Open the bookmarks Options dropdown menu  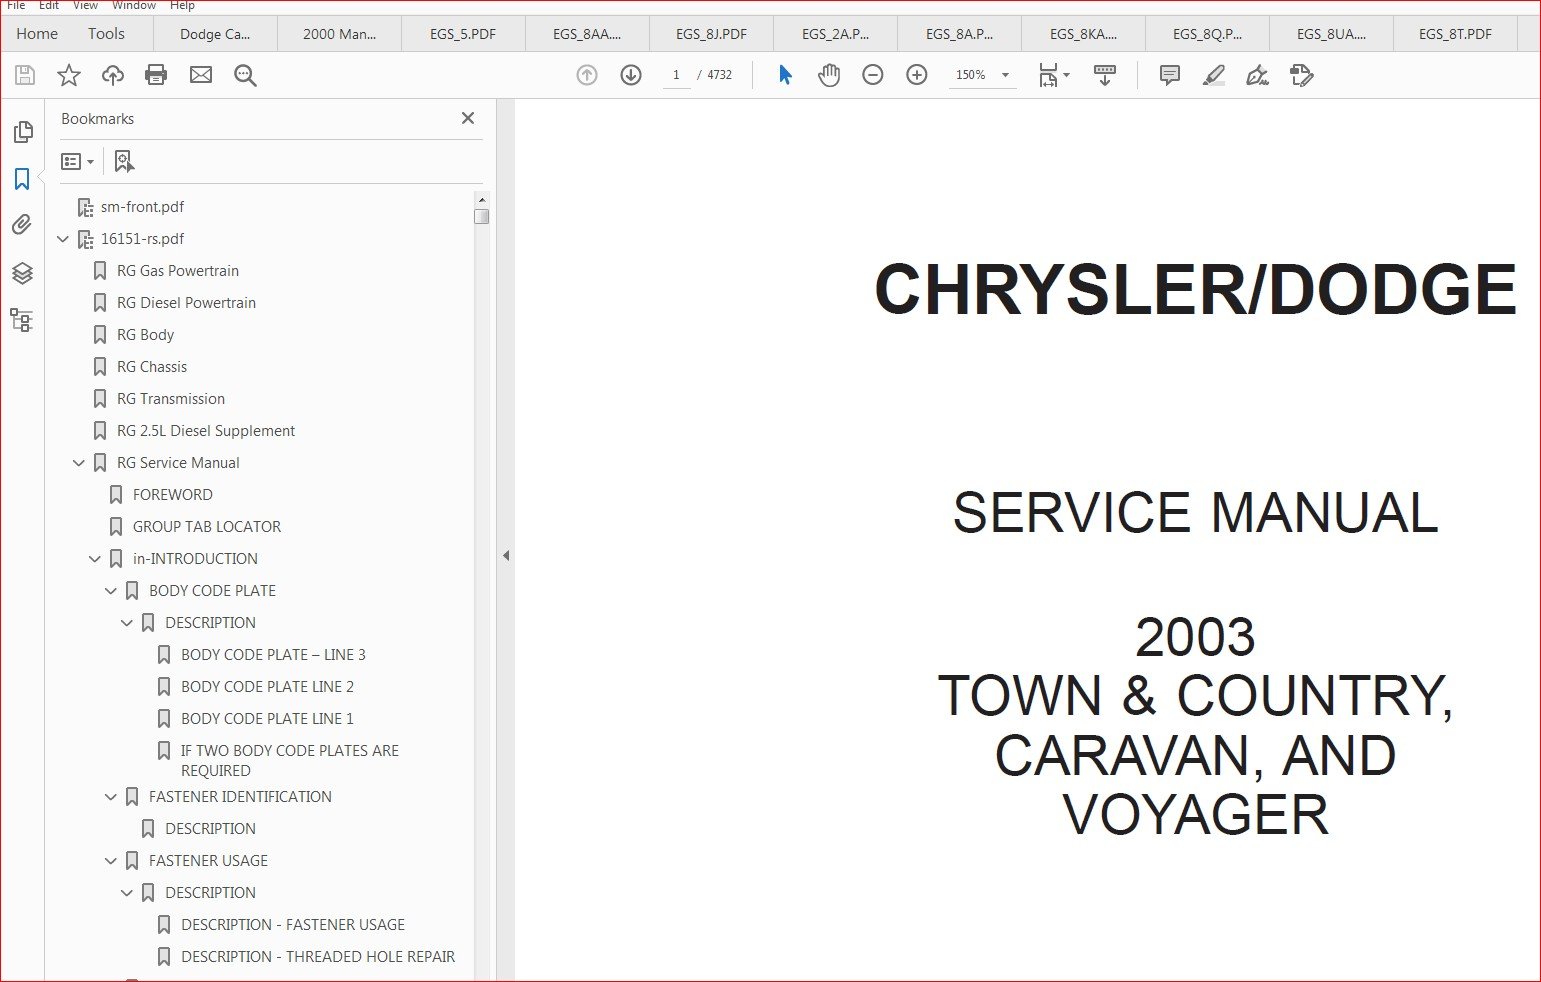(x=77, y=161)
